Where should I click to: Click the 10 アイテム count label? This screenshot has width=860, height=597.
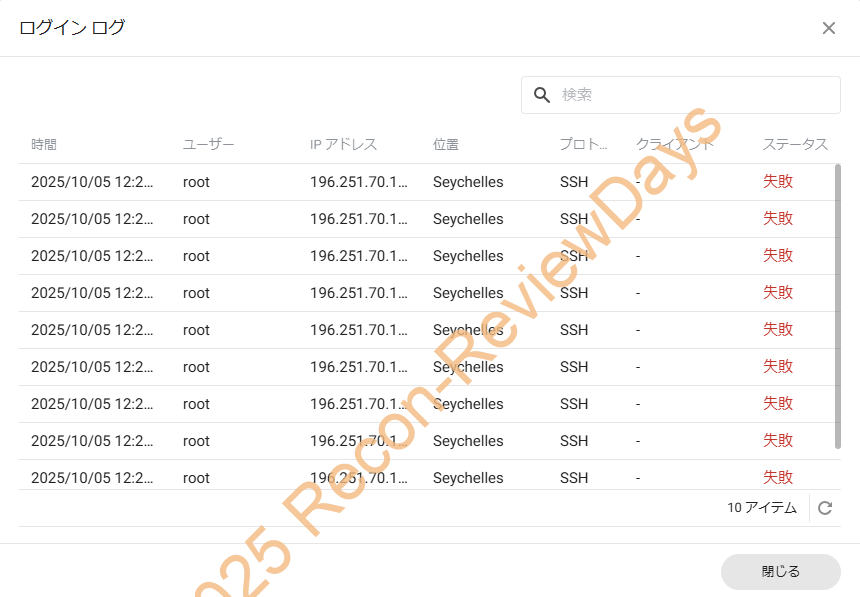click(x=761, y=508)
